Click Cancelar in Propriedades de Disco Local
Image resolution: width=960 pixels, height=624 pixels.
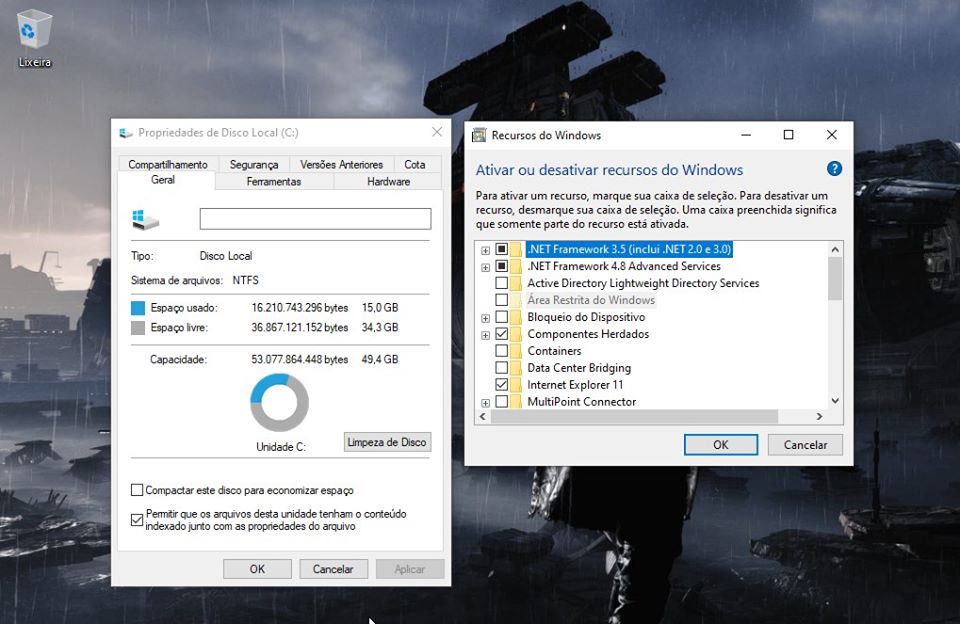coord(333,569)
